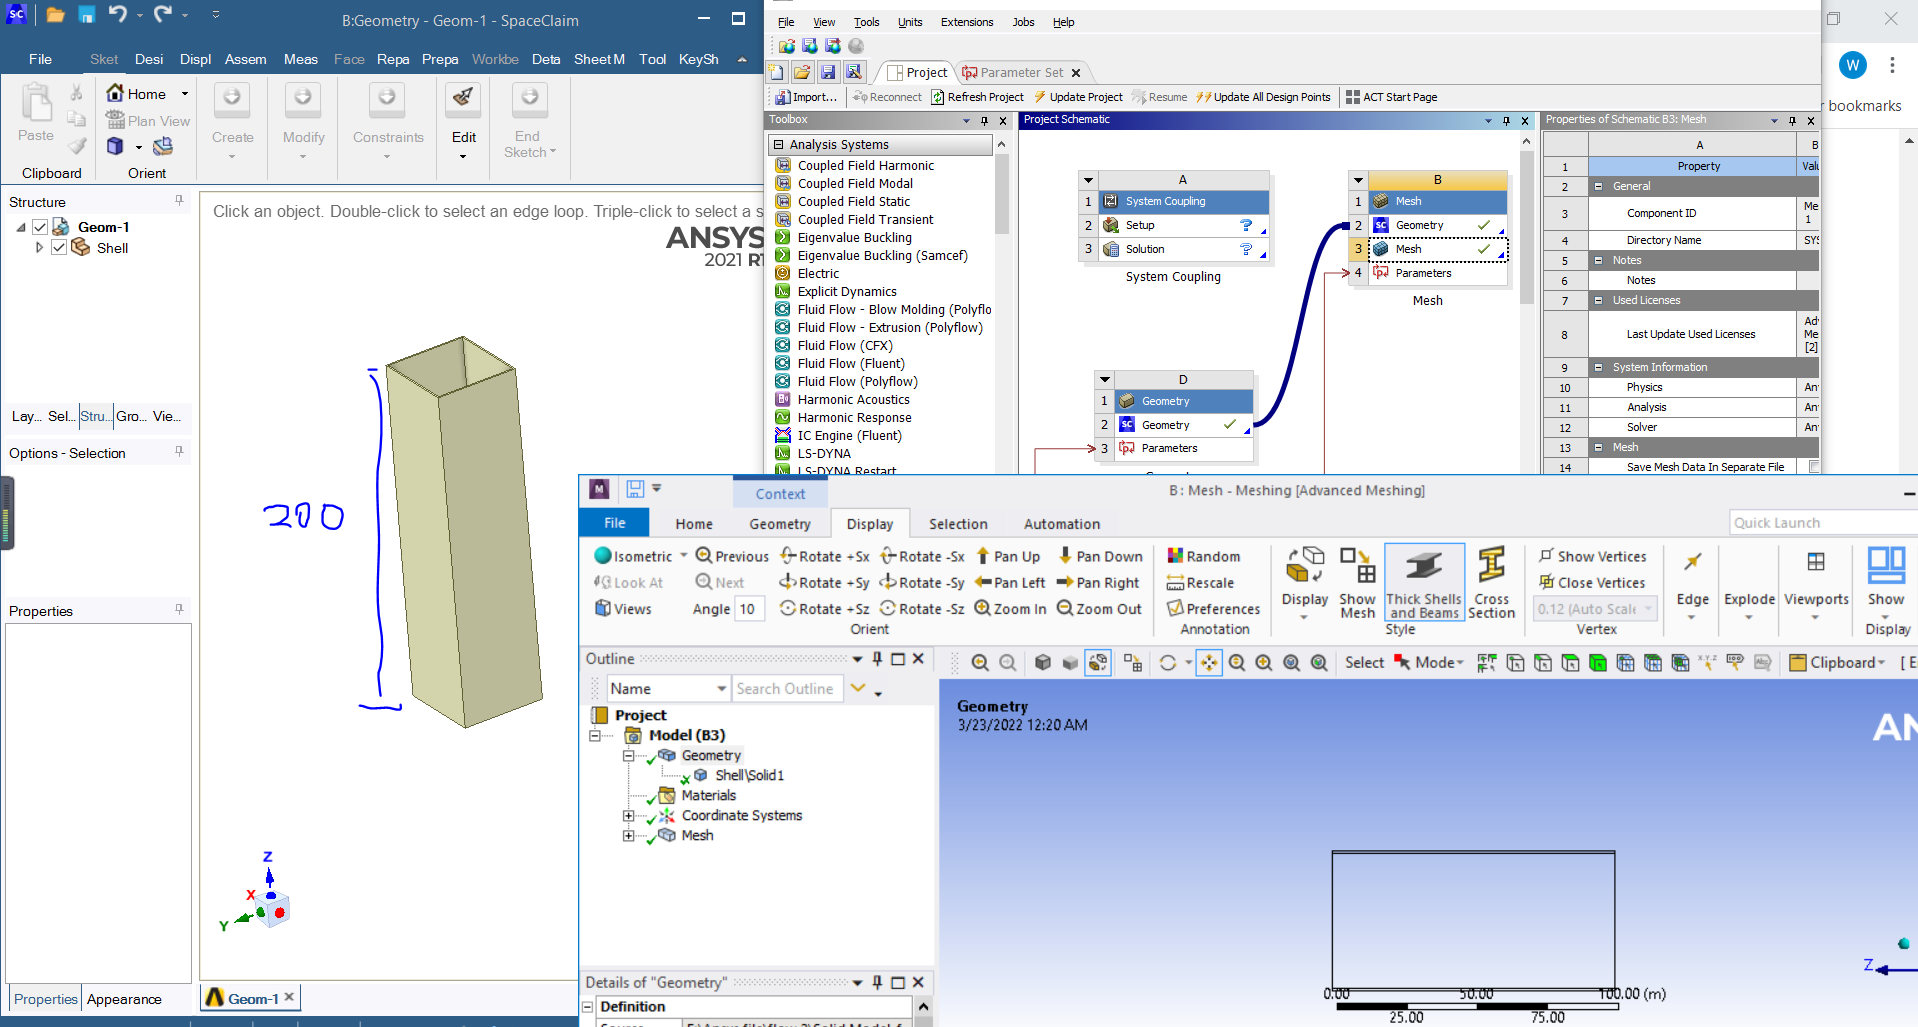1918x1027 pixels.
Task: Open Outline Name filter dropdown
Action: 721,688
